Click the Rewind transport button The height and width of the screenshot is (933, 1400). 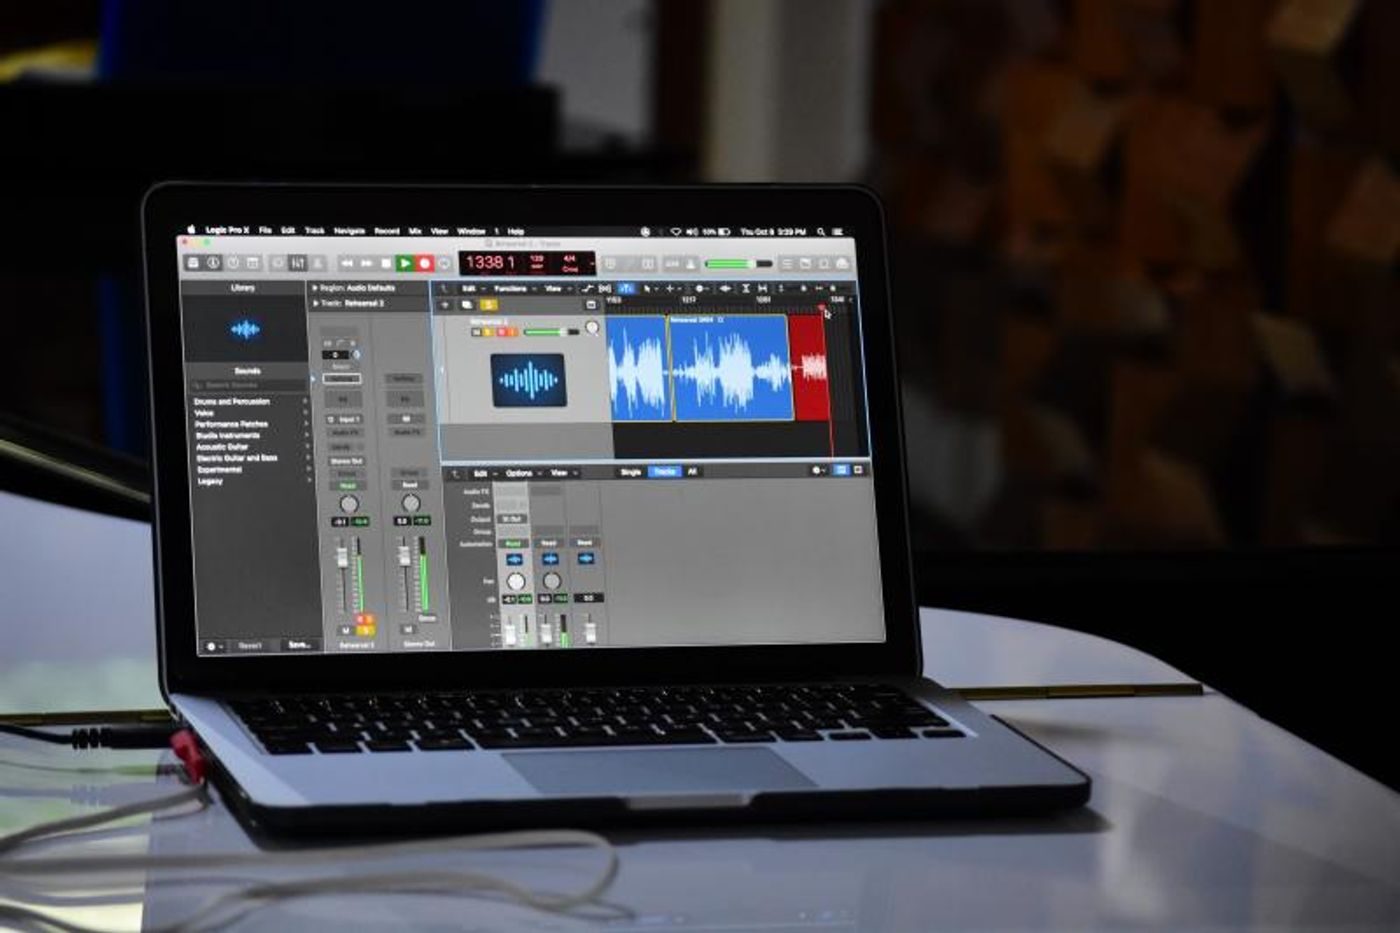click(x=346, y=263)
